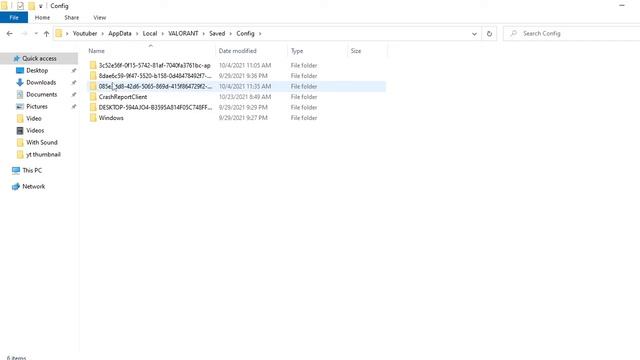640x360 pixels.
Task: Click the This PC computer icon
Action: click(x=16, y=171)
